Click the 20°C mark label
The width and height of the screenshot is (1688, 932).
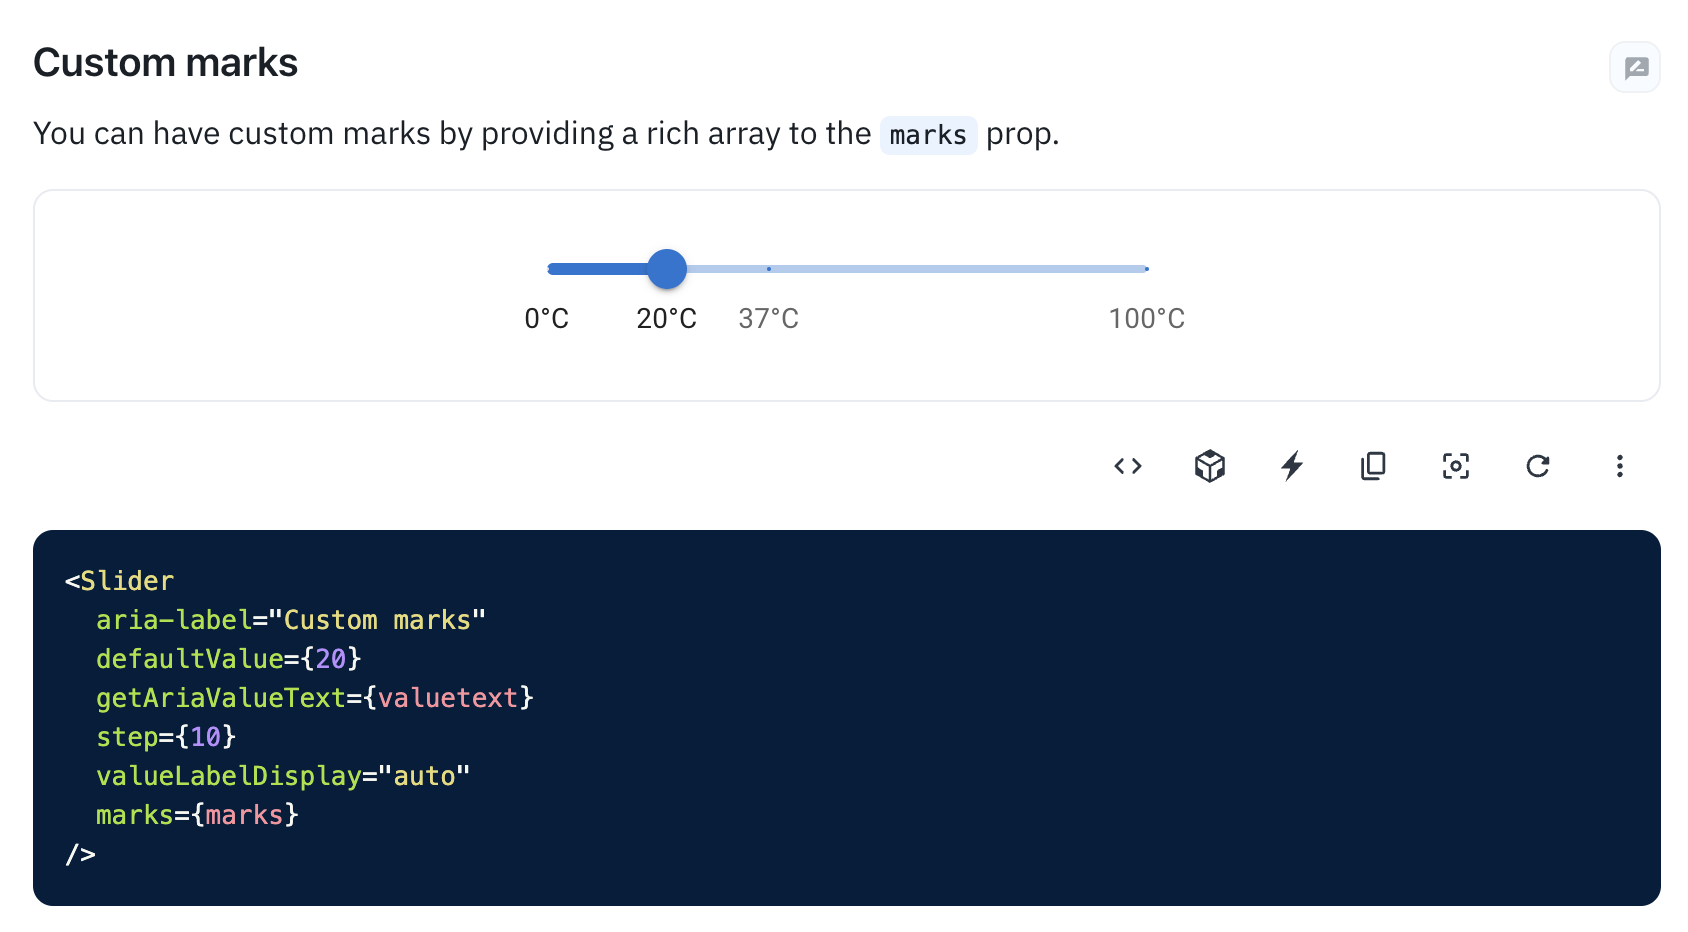666,318
